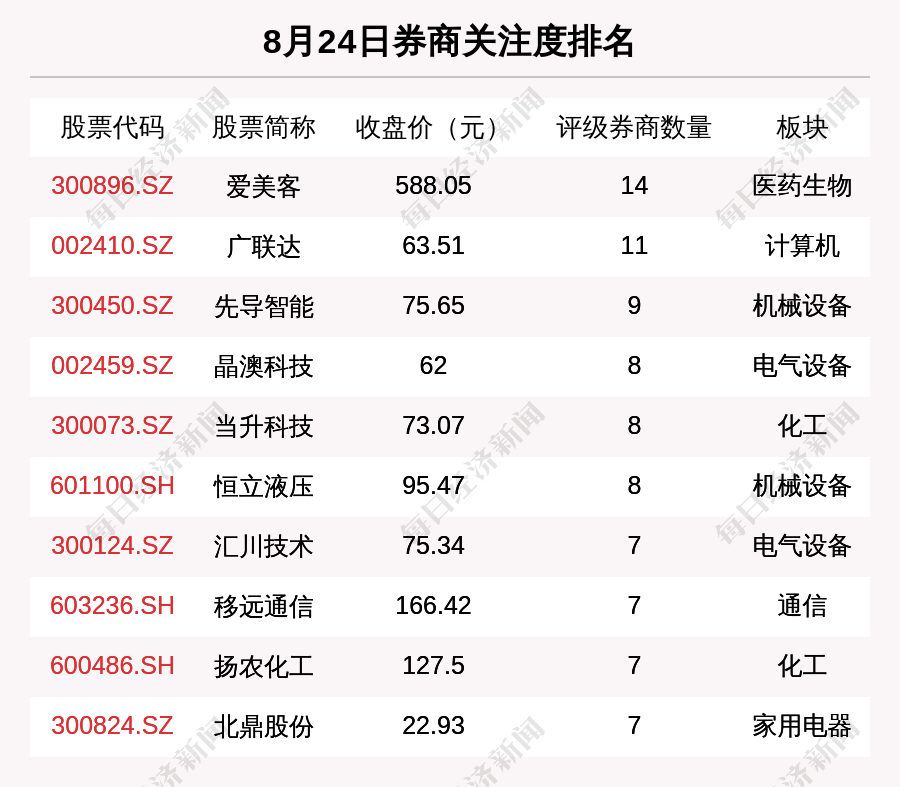Select 机械设备 sector in 恒立液压 row

point(802,486)
